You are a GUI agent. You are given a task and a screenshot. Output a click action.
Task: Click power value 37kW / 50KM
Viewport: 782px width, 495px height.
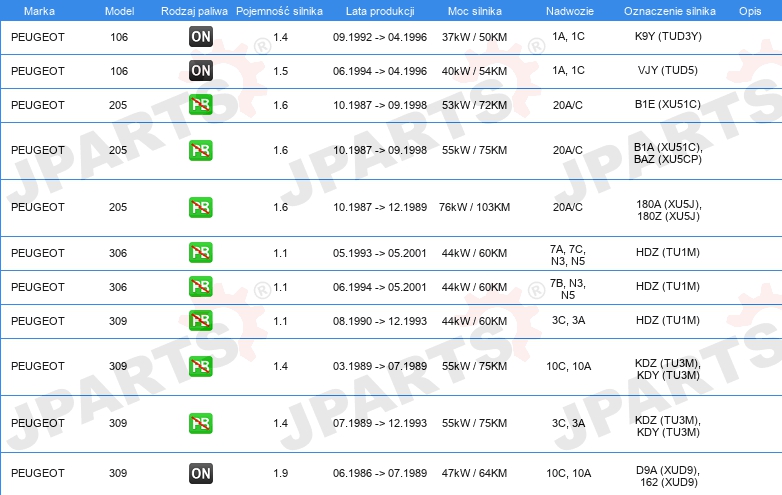[474, 37]
